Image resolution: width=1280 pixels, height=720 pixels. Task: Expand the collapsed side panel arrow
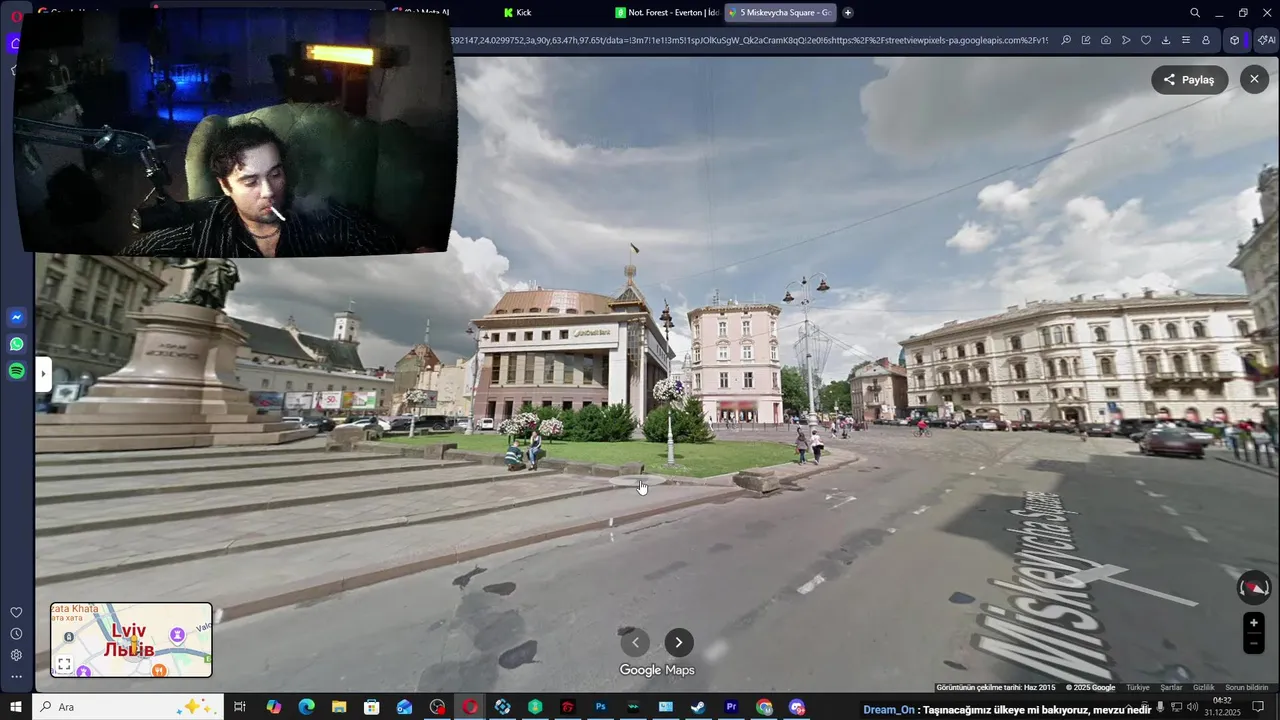(x=43, y=375)
